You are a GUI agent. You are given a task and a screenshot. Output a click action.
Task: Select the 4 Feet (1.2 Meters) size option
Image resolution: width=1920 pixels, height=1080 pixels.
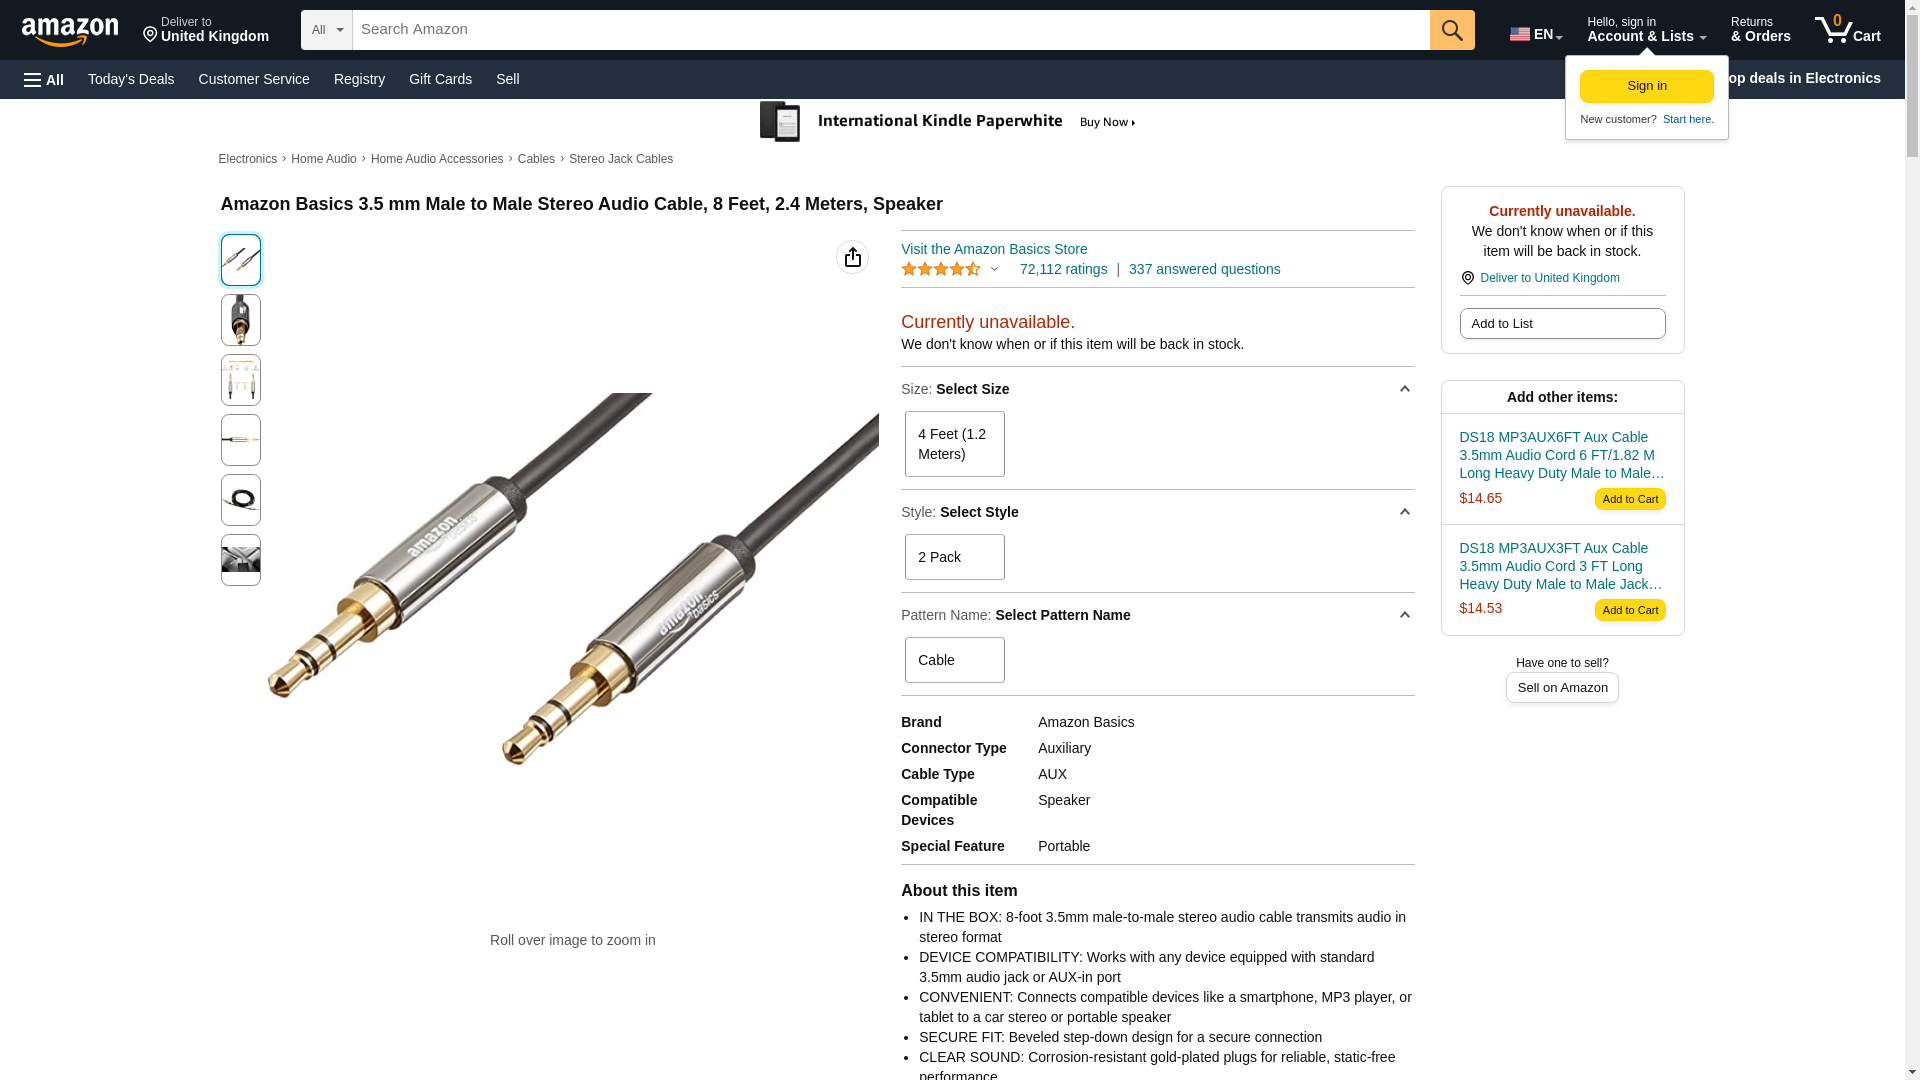(954, 444)
